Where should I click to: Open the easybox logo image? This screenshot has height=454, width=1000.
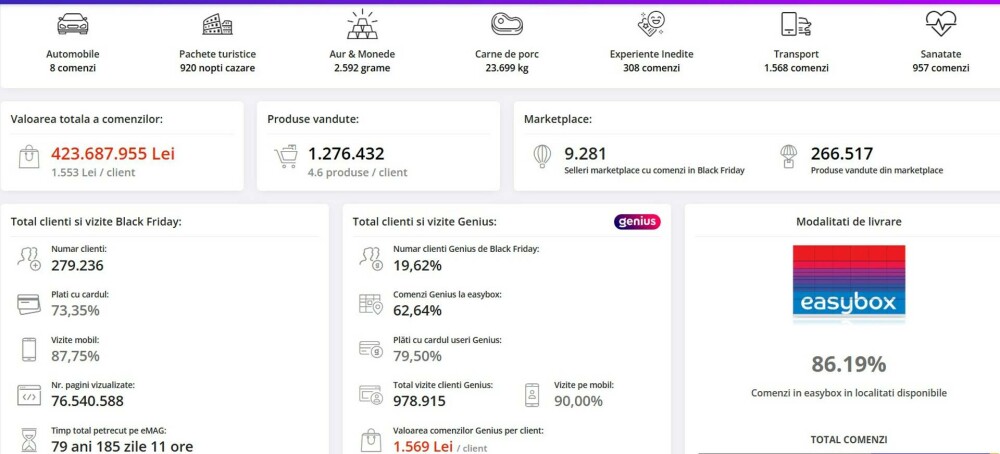849,284
